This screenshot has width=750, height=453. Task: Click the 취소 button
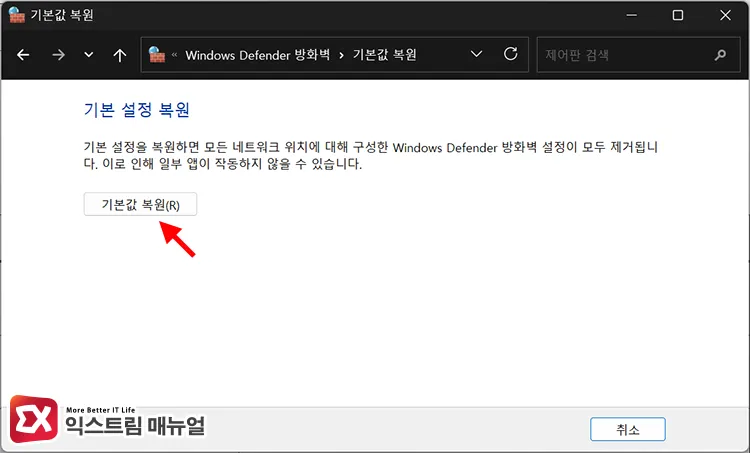628,429
